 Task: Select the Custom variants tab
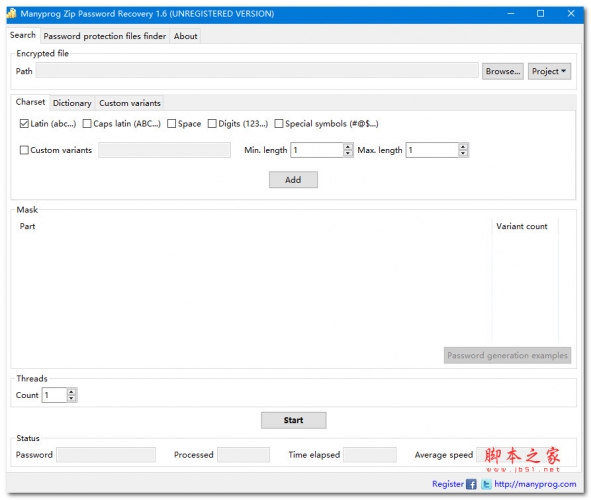[130, 103]
